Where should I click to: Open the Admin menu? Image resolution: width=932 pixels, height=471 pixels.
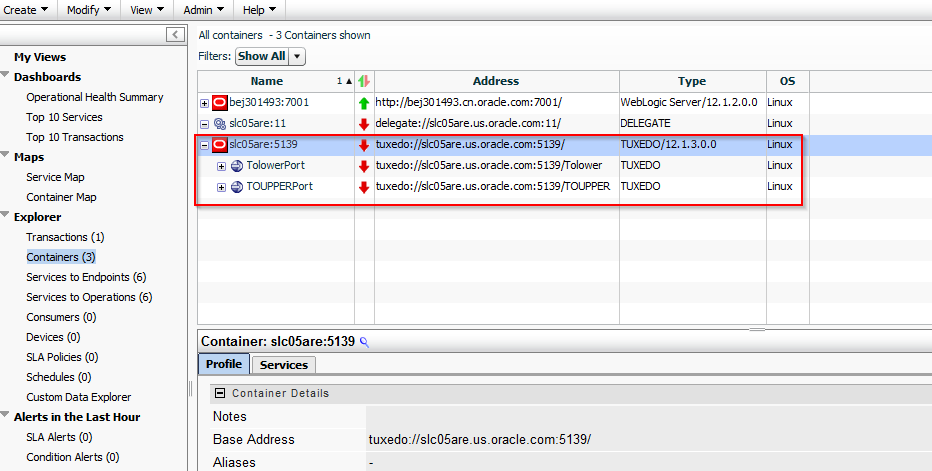click(203, 10)
